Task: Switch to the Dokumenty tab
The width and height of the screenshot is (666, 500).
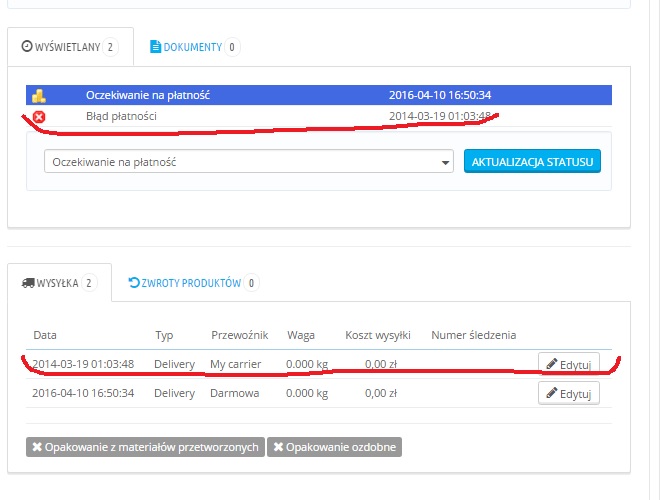Action: [x=194, y=47]
